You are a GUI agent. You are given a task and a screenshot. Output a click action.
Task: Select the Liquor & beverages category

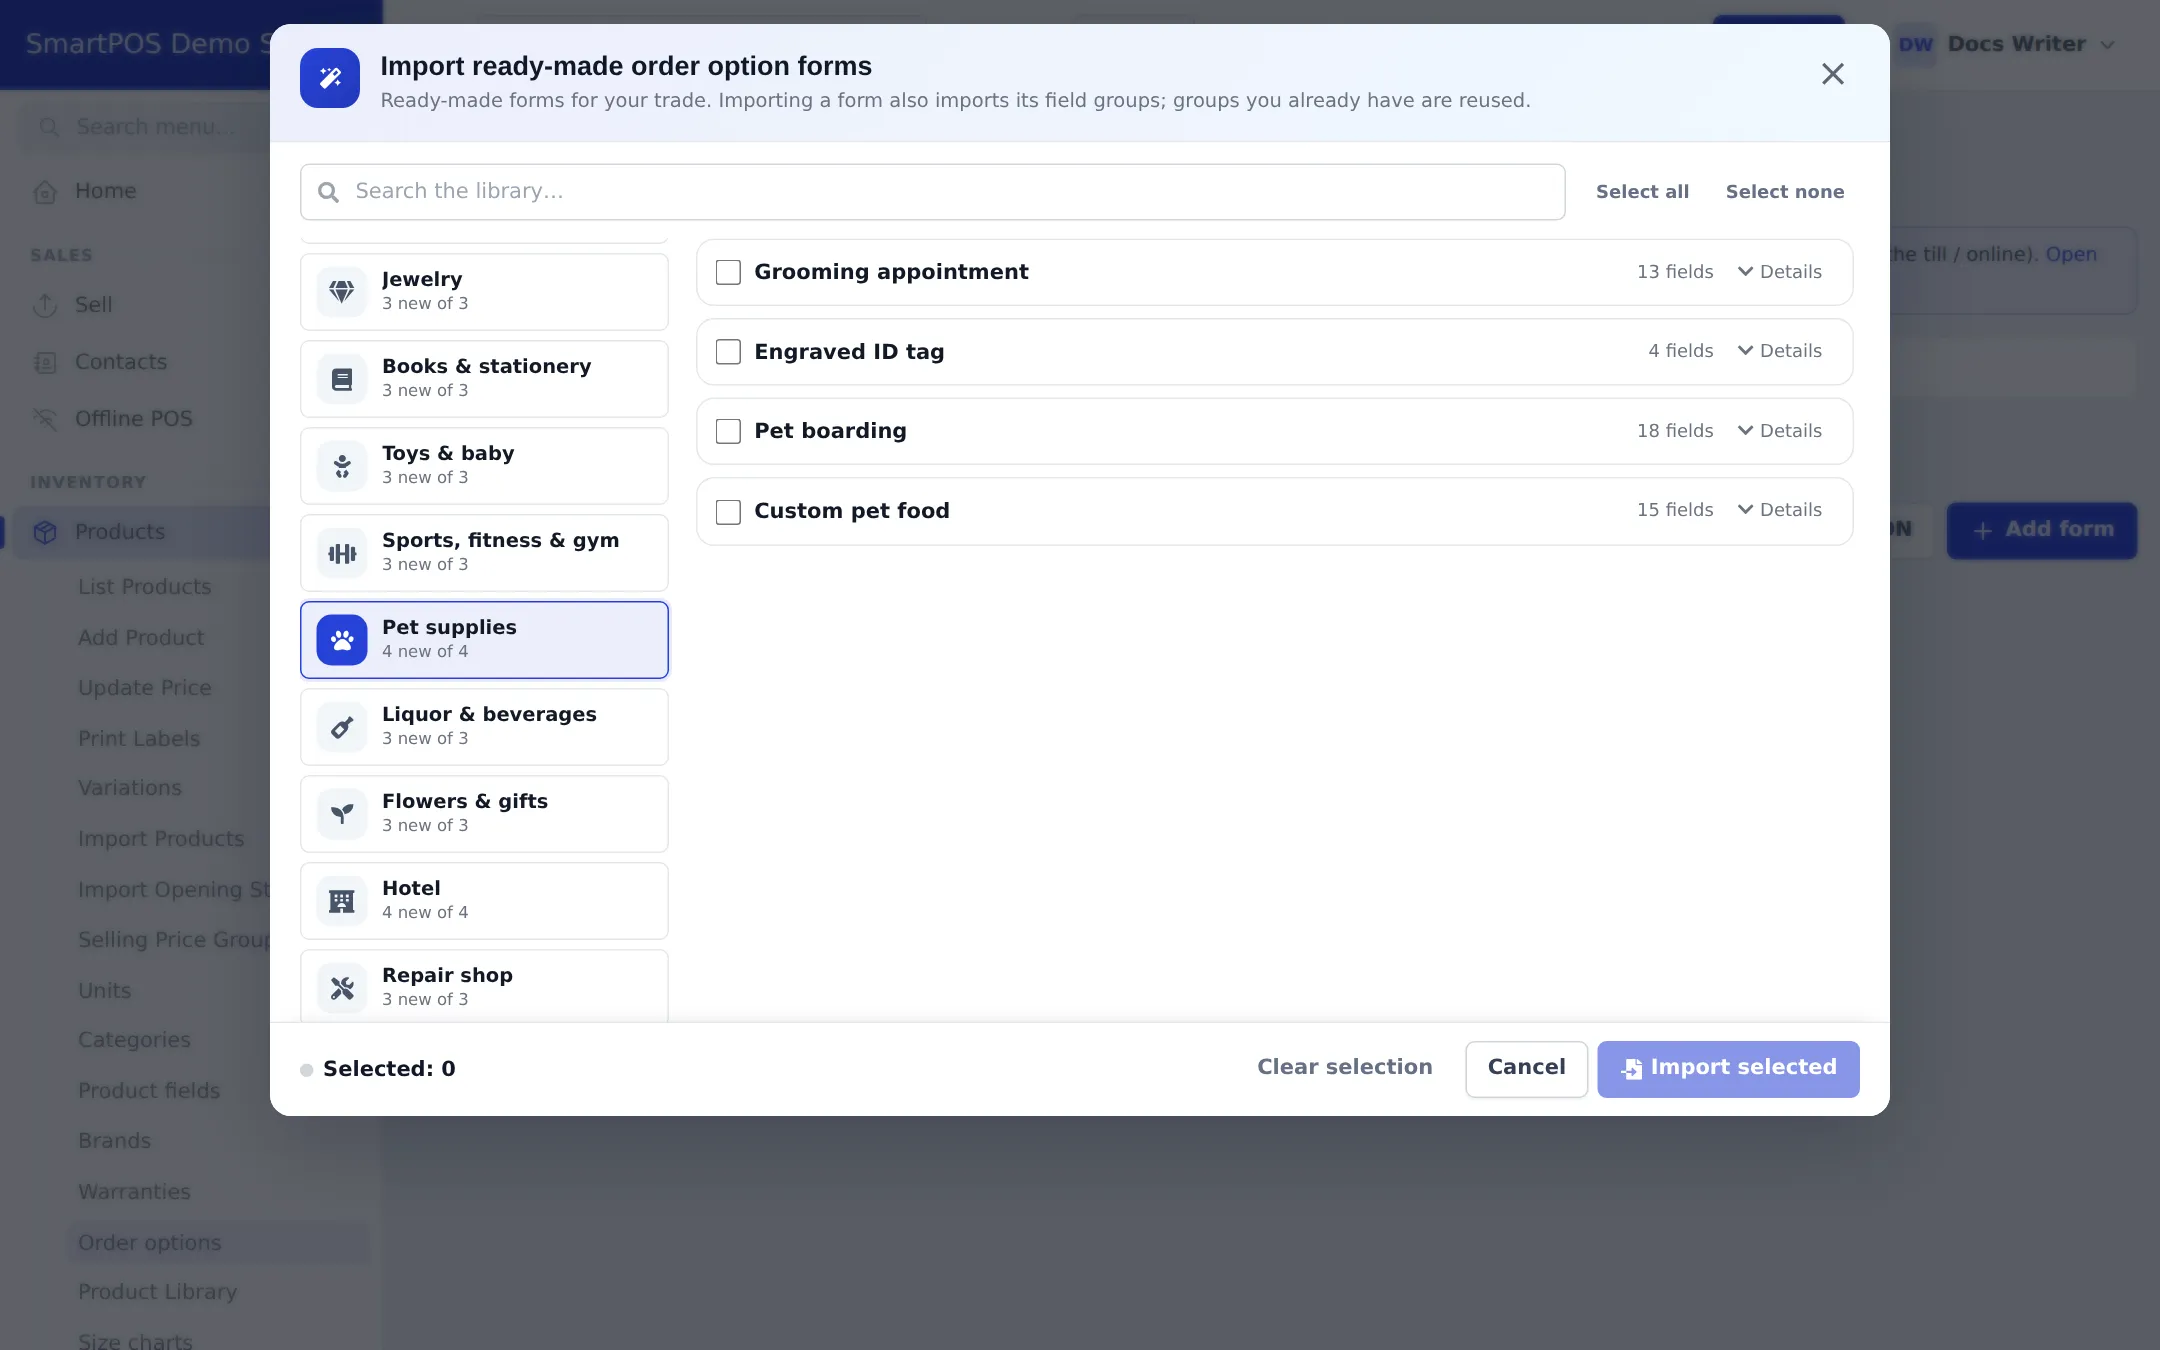(x=484, y=727)
